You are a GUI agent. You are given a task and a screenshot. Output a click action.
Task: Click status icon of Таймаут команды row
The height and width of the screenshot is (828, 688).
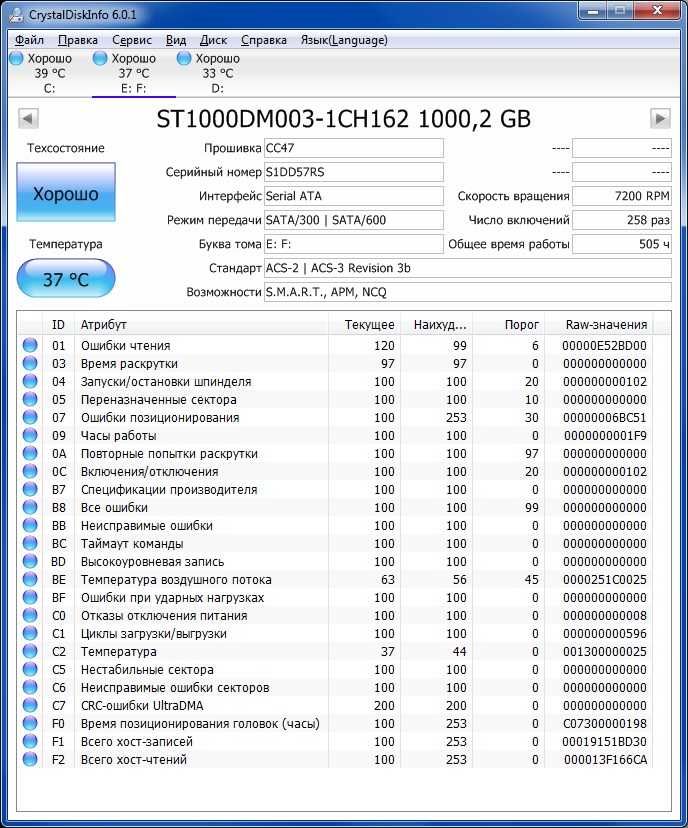click(30, 543)
